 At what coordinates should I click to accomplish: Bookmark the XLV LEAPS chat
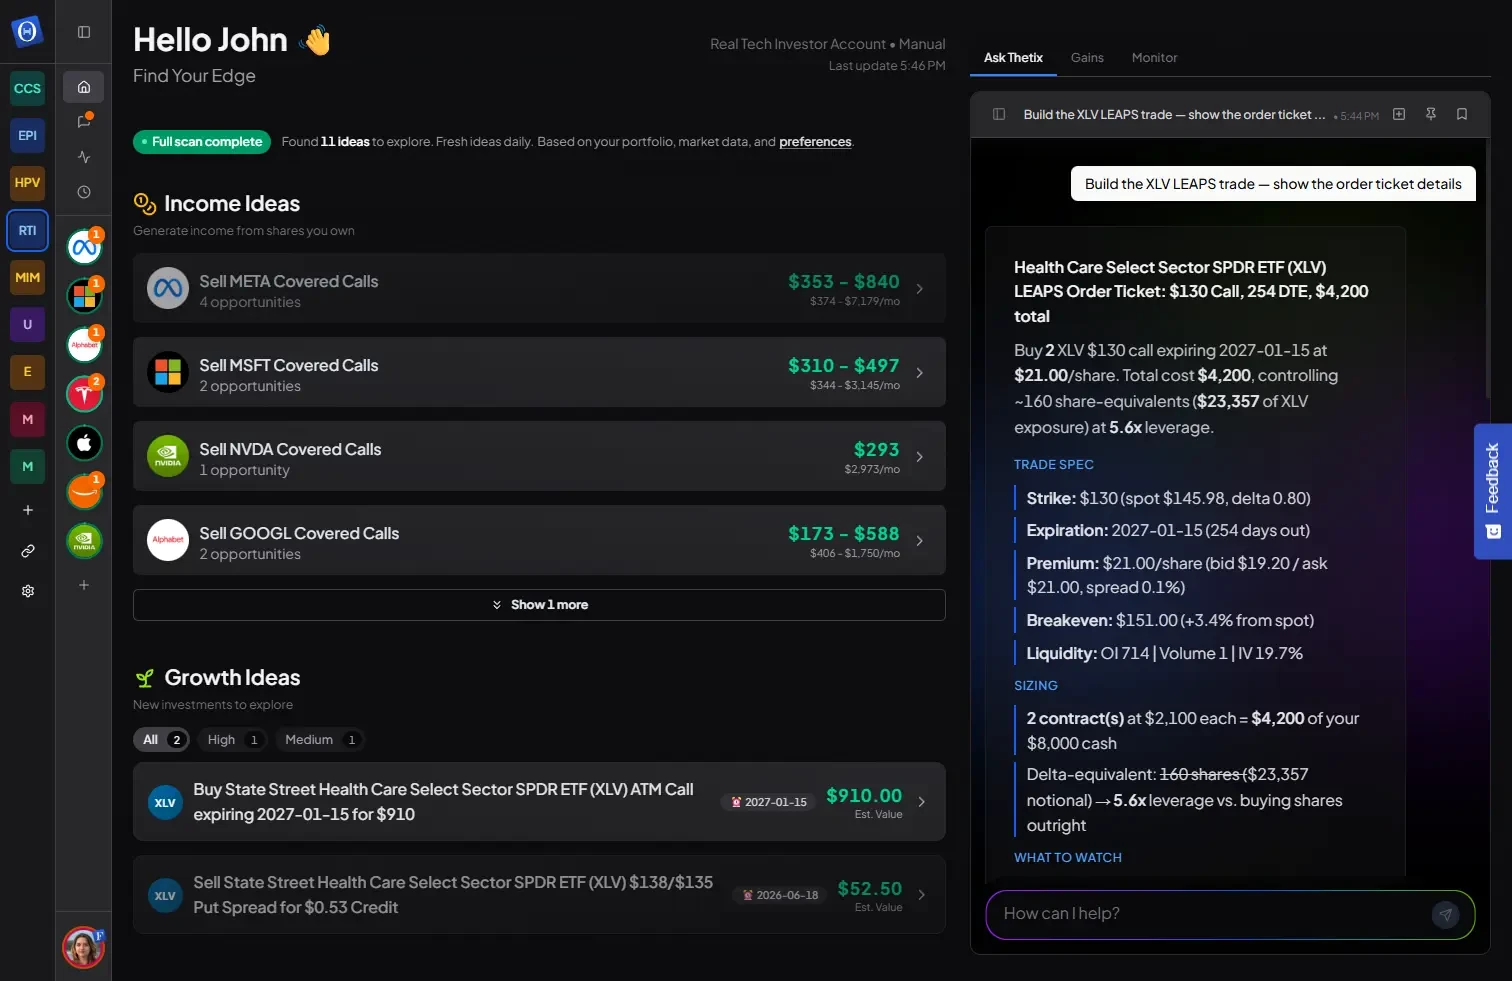1462,114
